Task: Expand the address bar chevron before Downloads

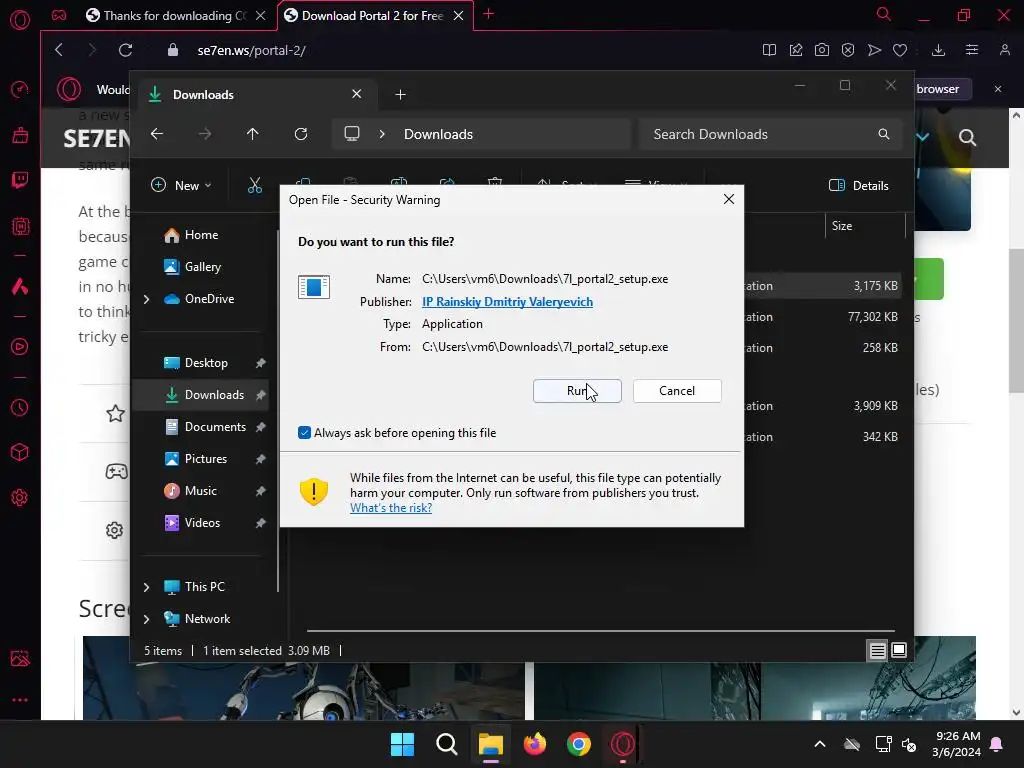Action: [382, 134]
